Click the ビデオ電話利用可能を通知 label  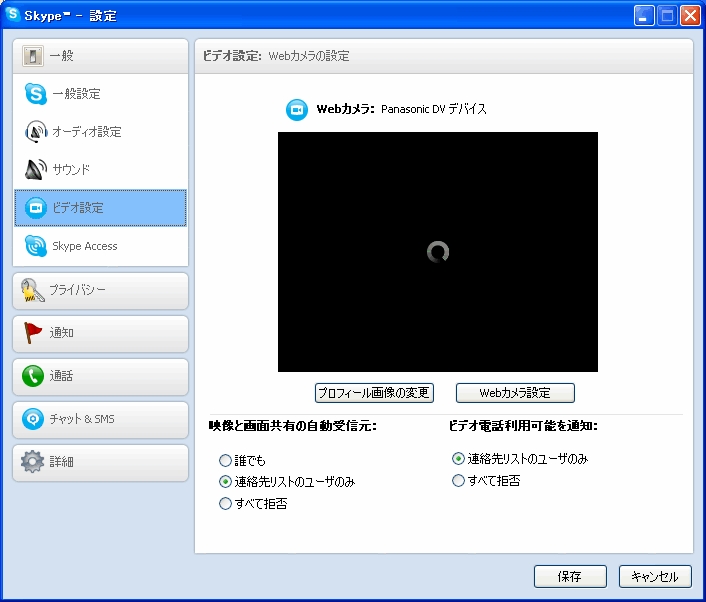[x=523, y=425]
